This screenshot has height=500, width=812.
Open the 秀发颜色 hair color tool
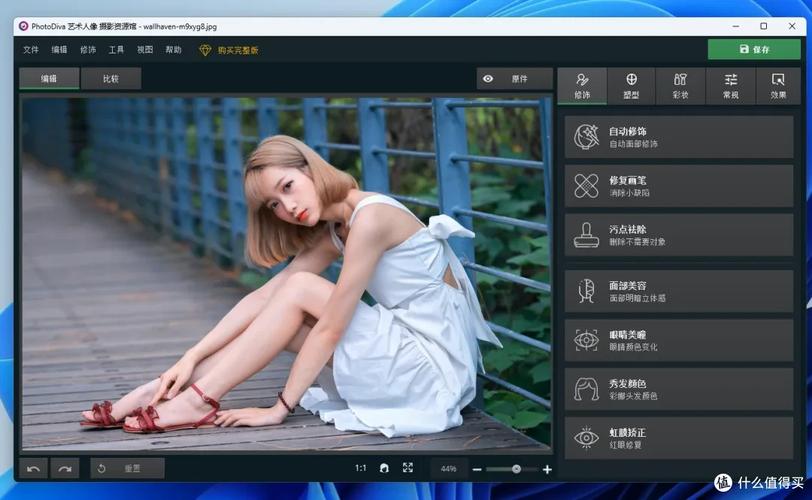[x=679, y=389]
